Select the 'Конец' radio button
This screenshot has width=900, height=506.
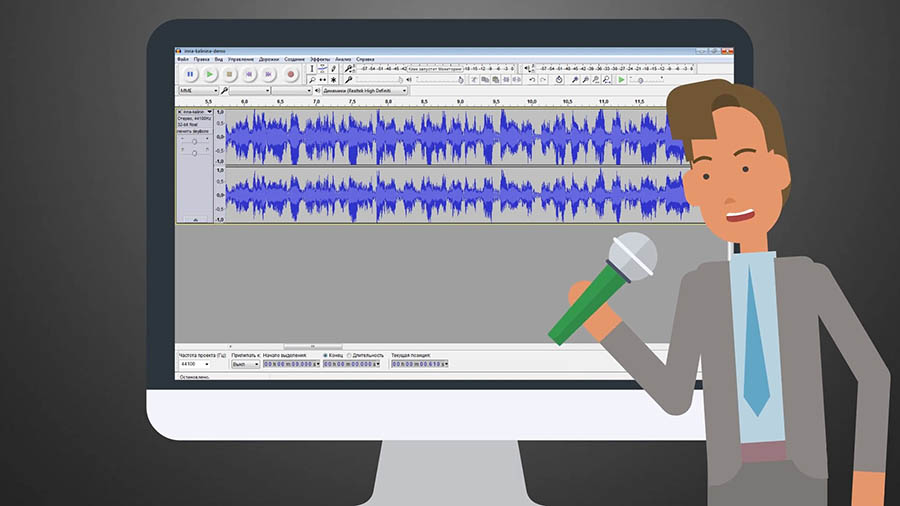pos(326,355)
